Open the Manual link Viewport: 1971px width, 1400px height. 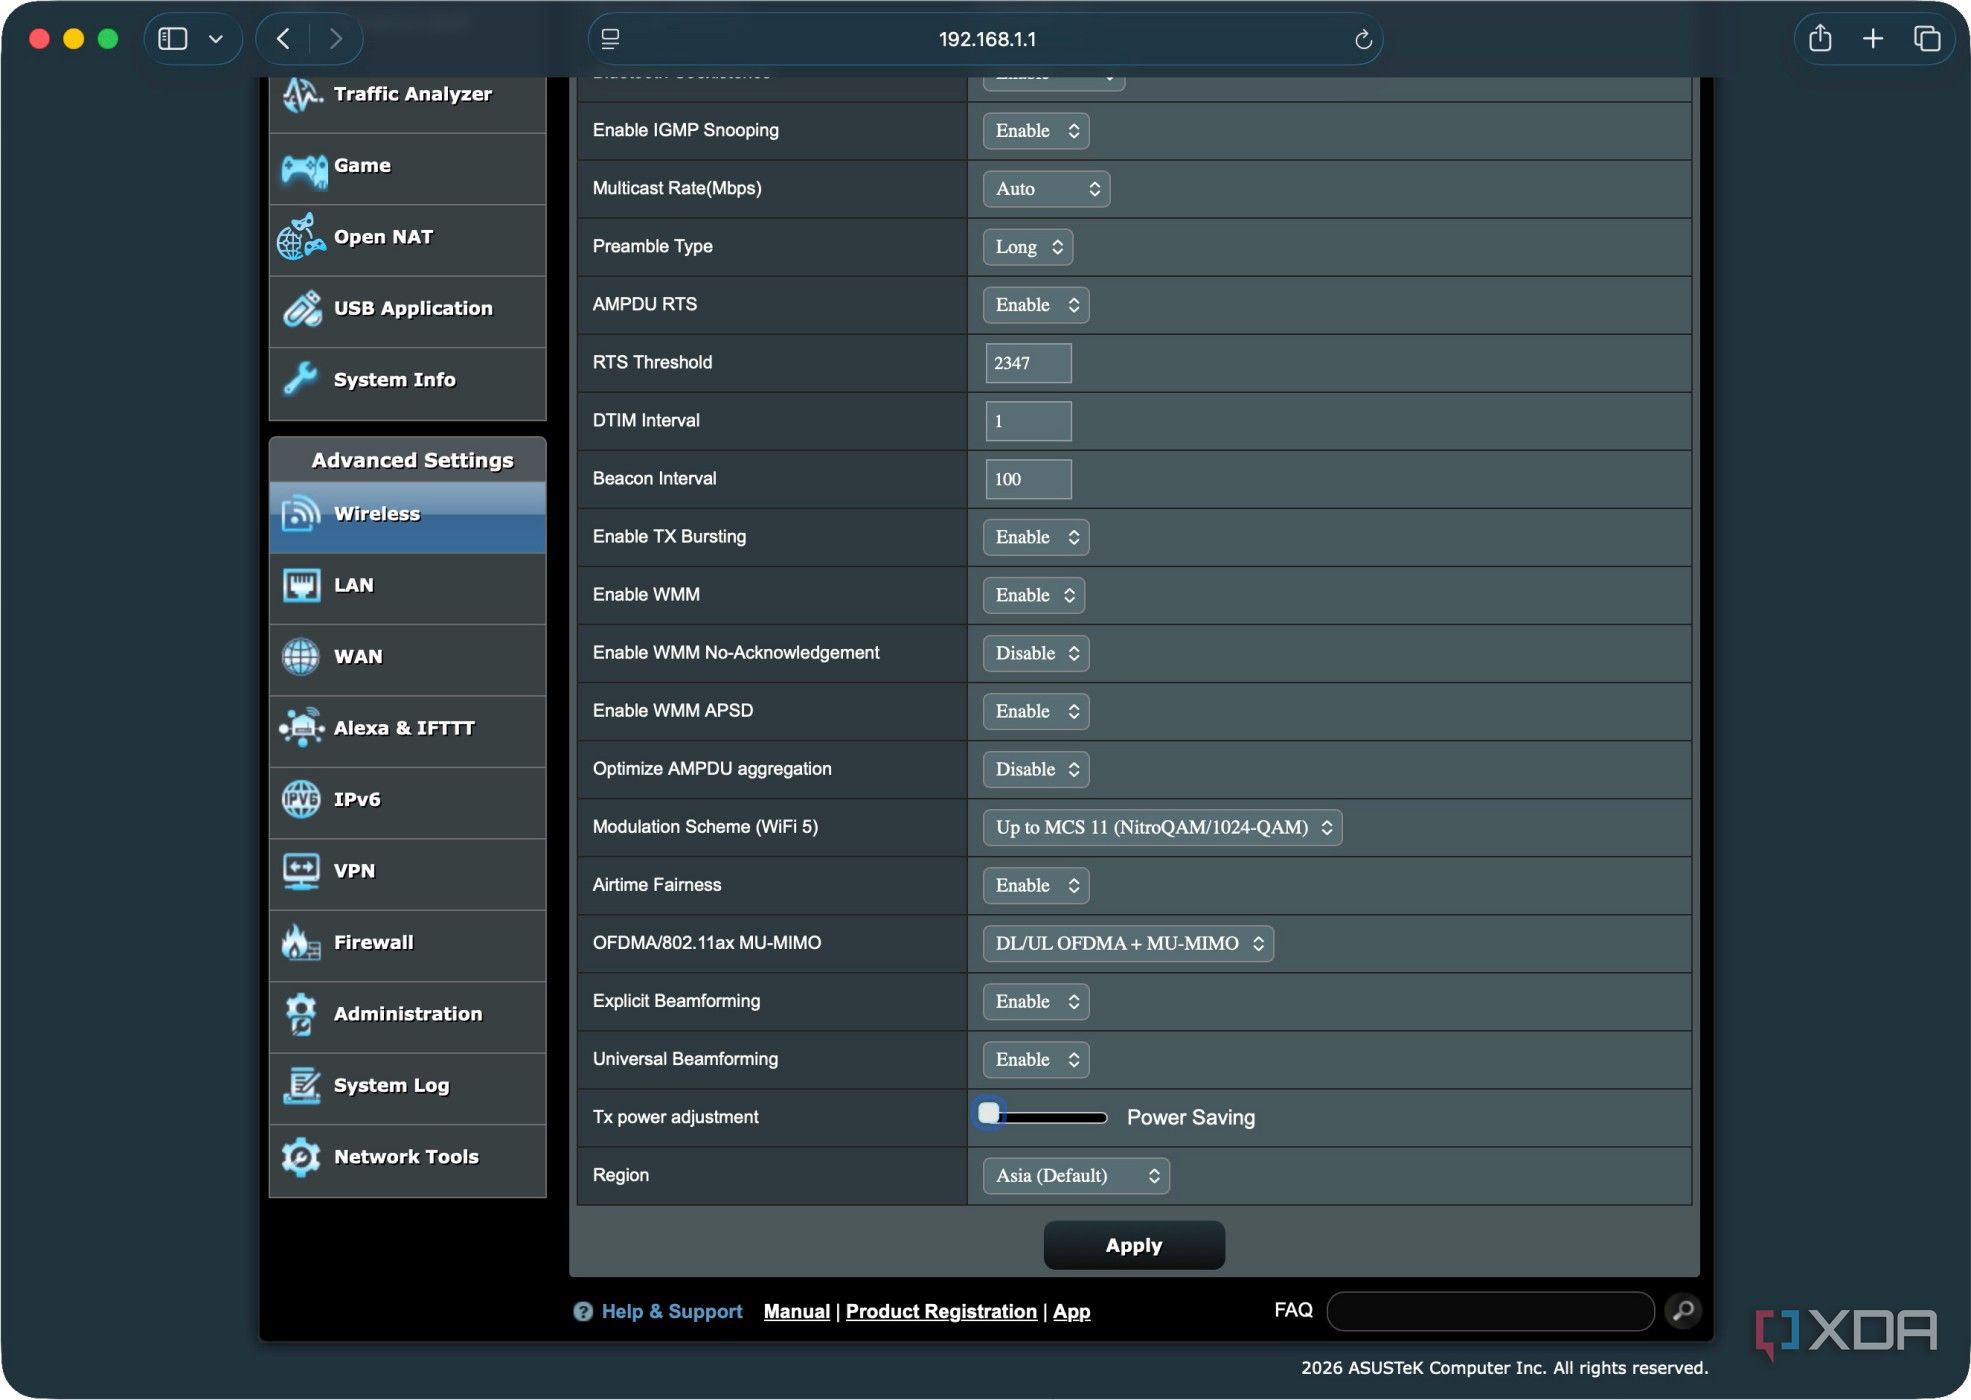tap(796, 1311)
